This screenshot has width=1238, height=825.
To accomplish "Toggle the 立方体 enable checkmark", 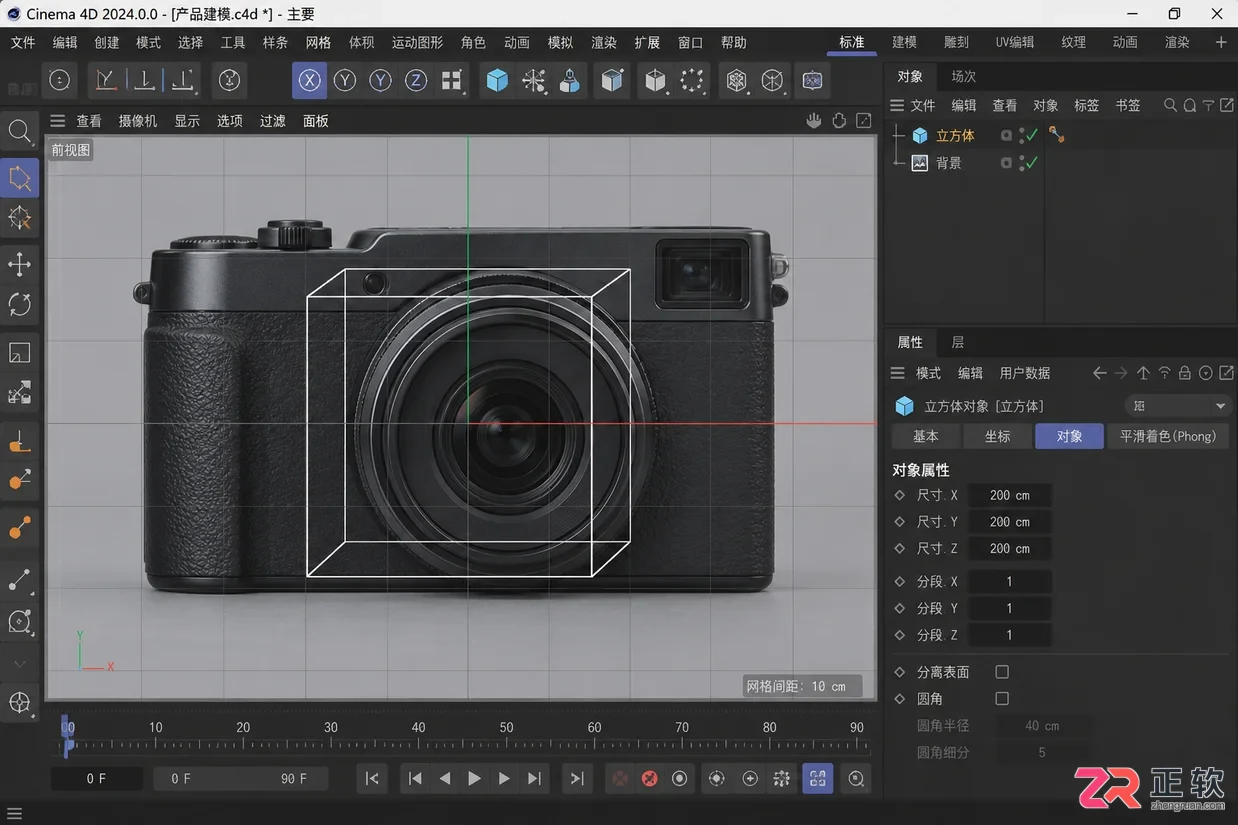I will point(1032,135).
